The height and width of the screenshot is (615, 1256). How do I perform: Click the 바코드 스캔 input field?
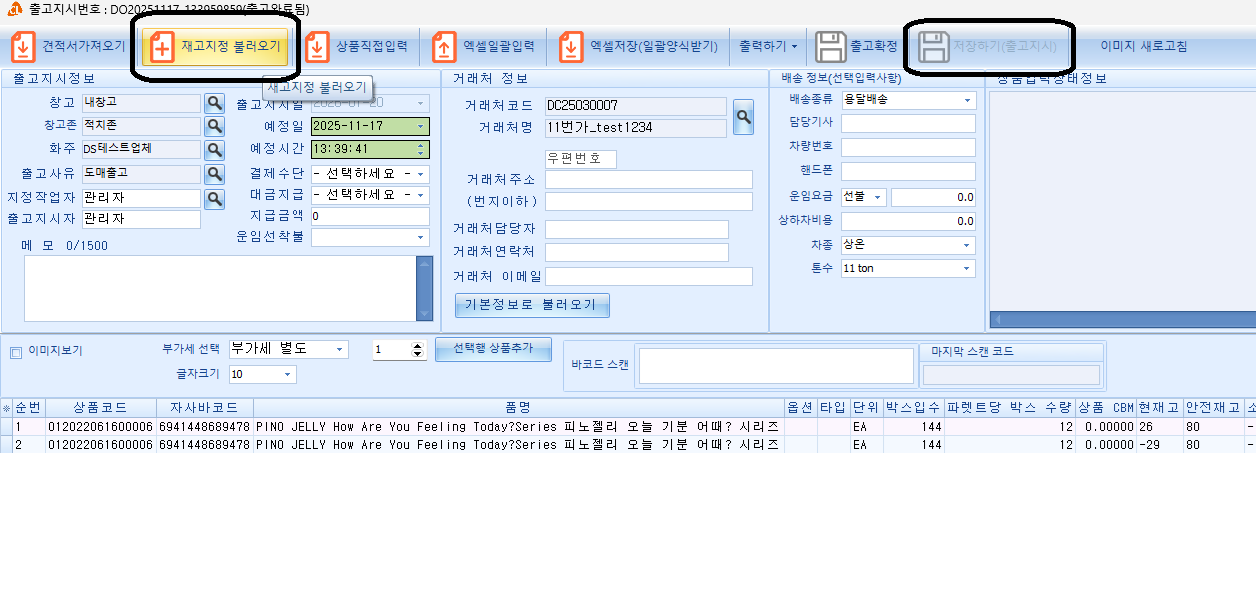776,366
